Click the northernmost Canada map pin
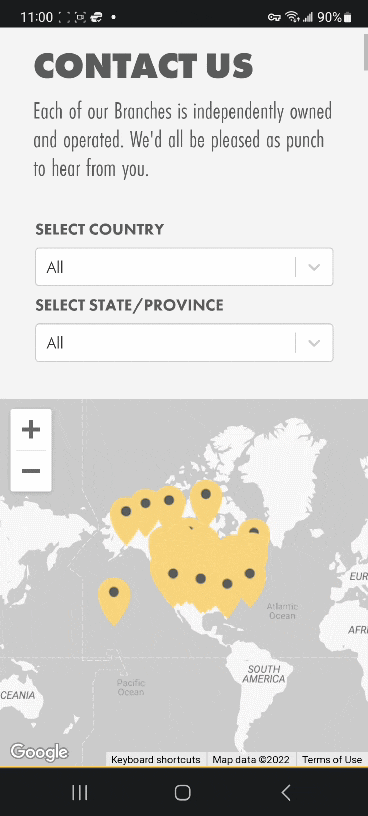 (206, 501)
